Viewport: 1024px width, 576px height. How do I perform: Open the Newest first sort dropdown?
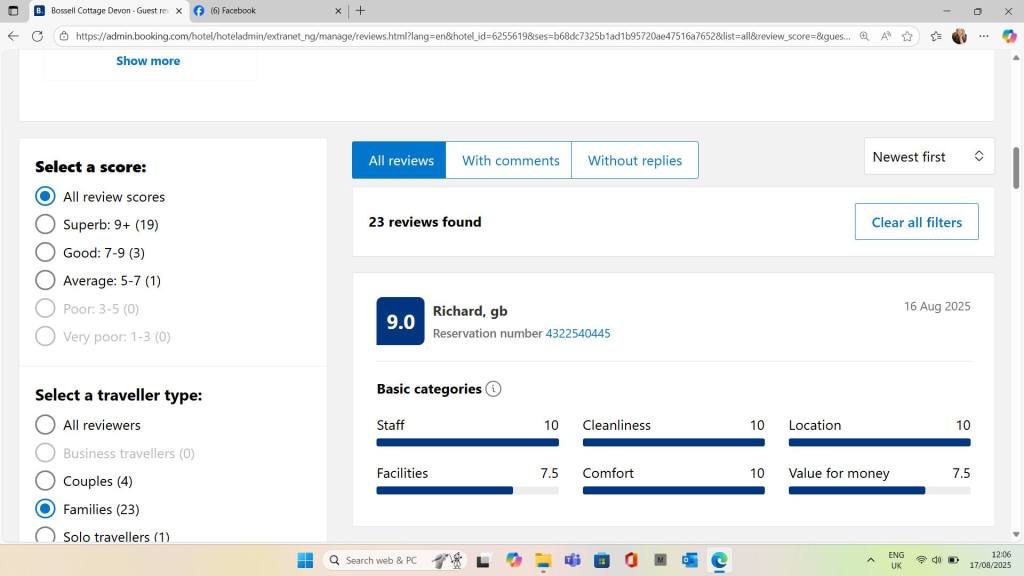(x=928, y=157)
